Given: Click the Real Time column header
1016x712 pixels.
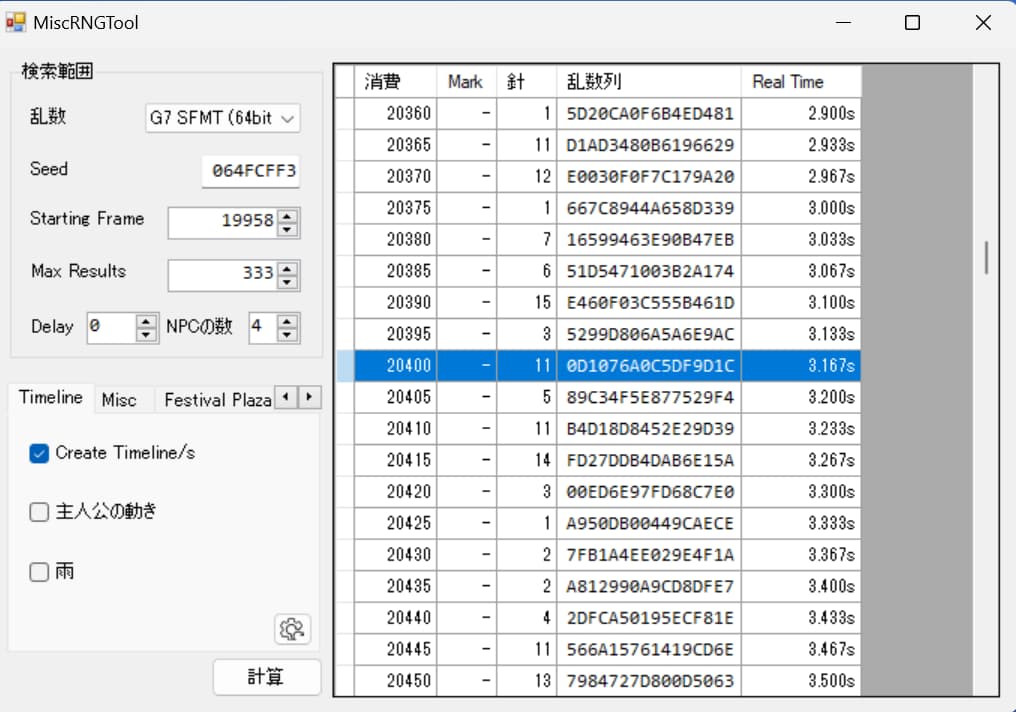Looking at the screenshot, I should click(x=801, y=82).
